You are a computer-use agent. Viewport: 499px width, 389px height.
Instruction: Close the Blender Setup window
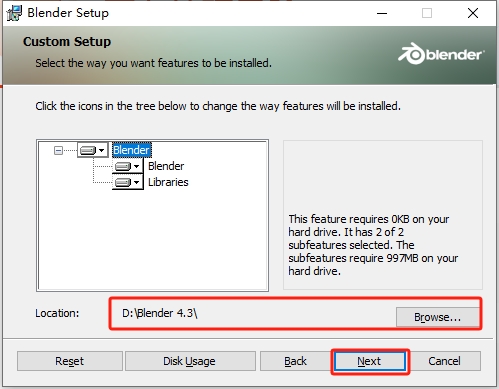point(473,13)
